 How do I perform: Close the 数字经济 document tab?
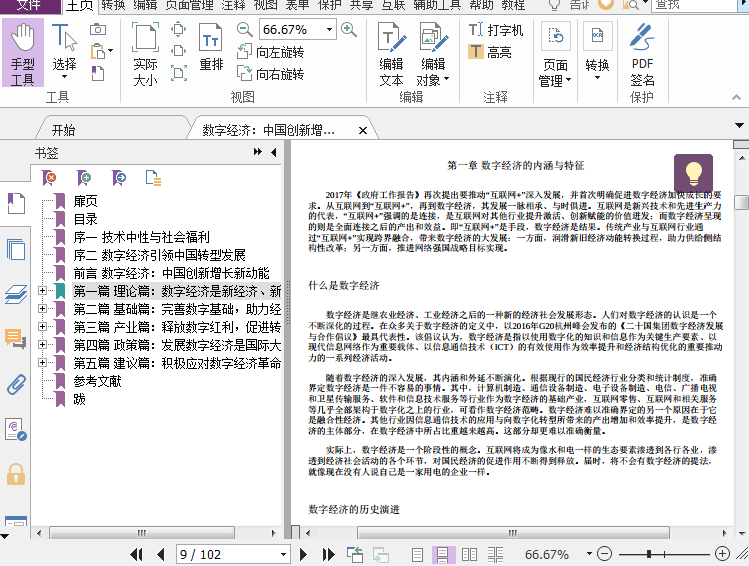[363, 130]
